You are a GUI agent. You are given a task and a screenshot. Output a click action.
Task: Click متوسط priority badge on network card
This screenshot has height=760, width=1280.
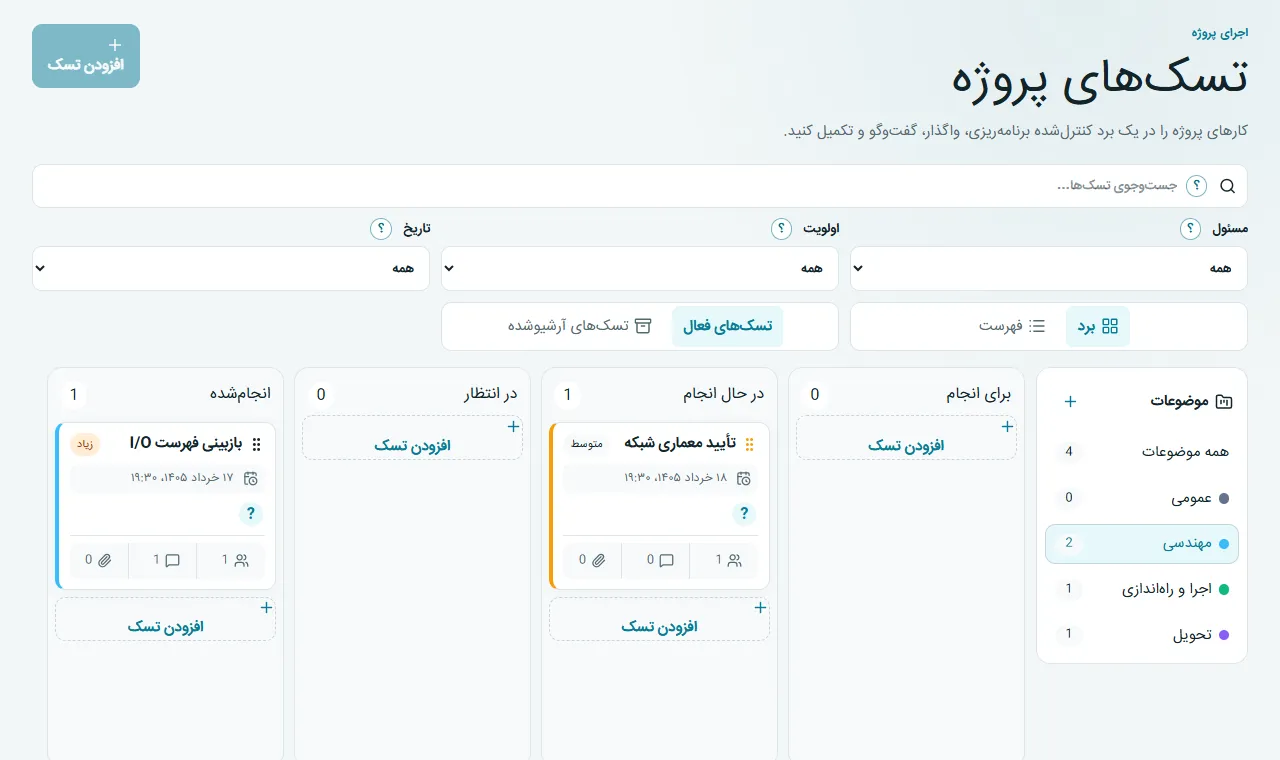(x=587, y=444)
